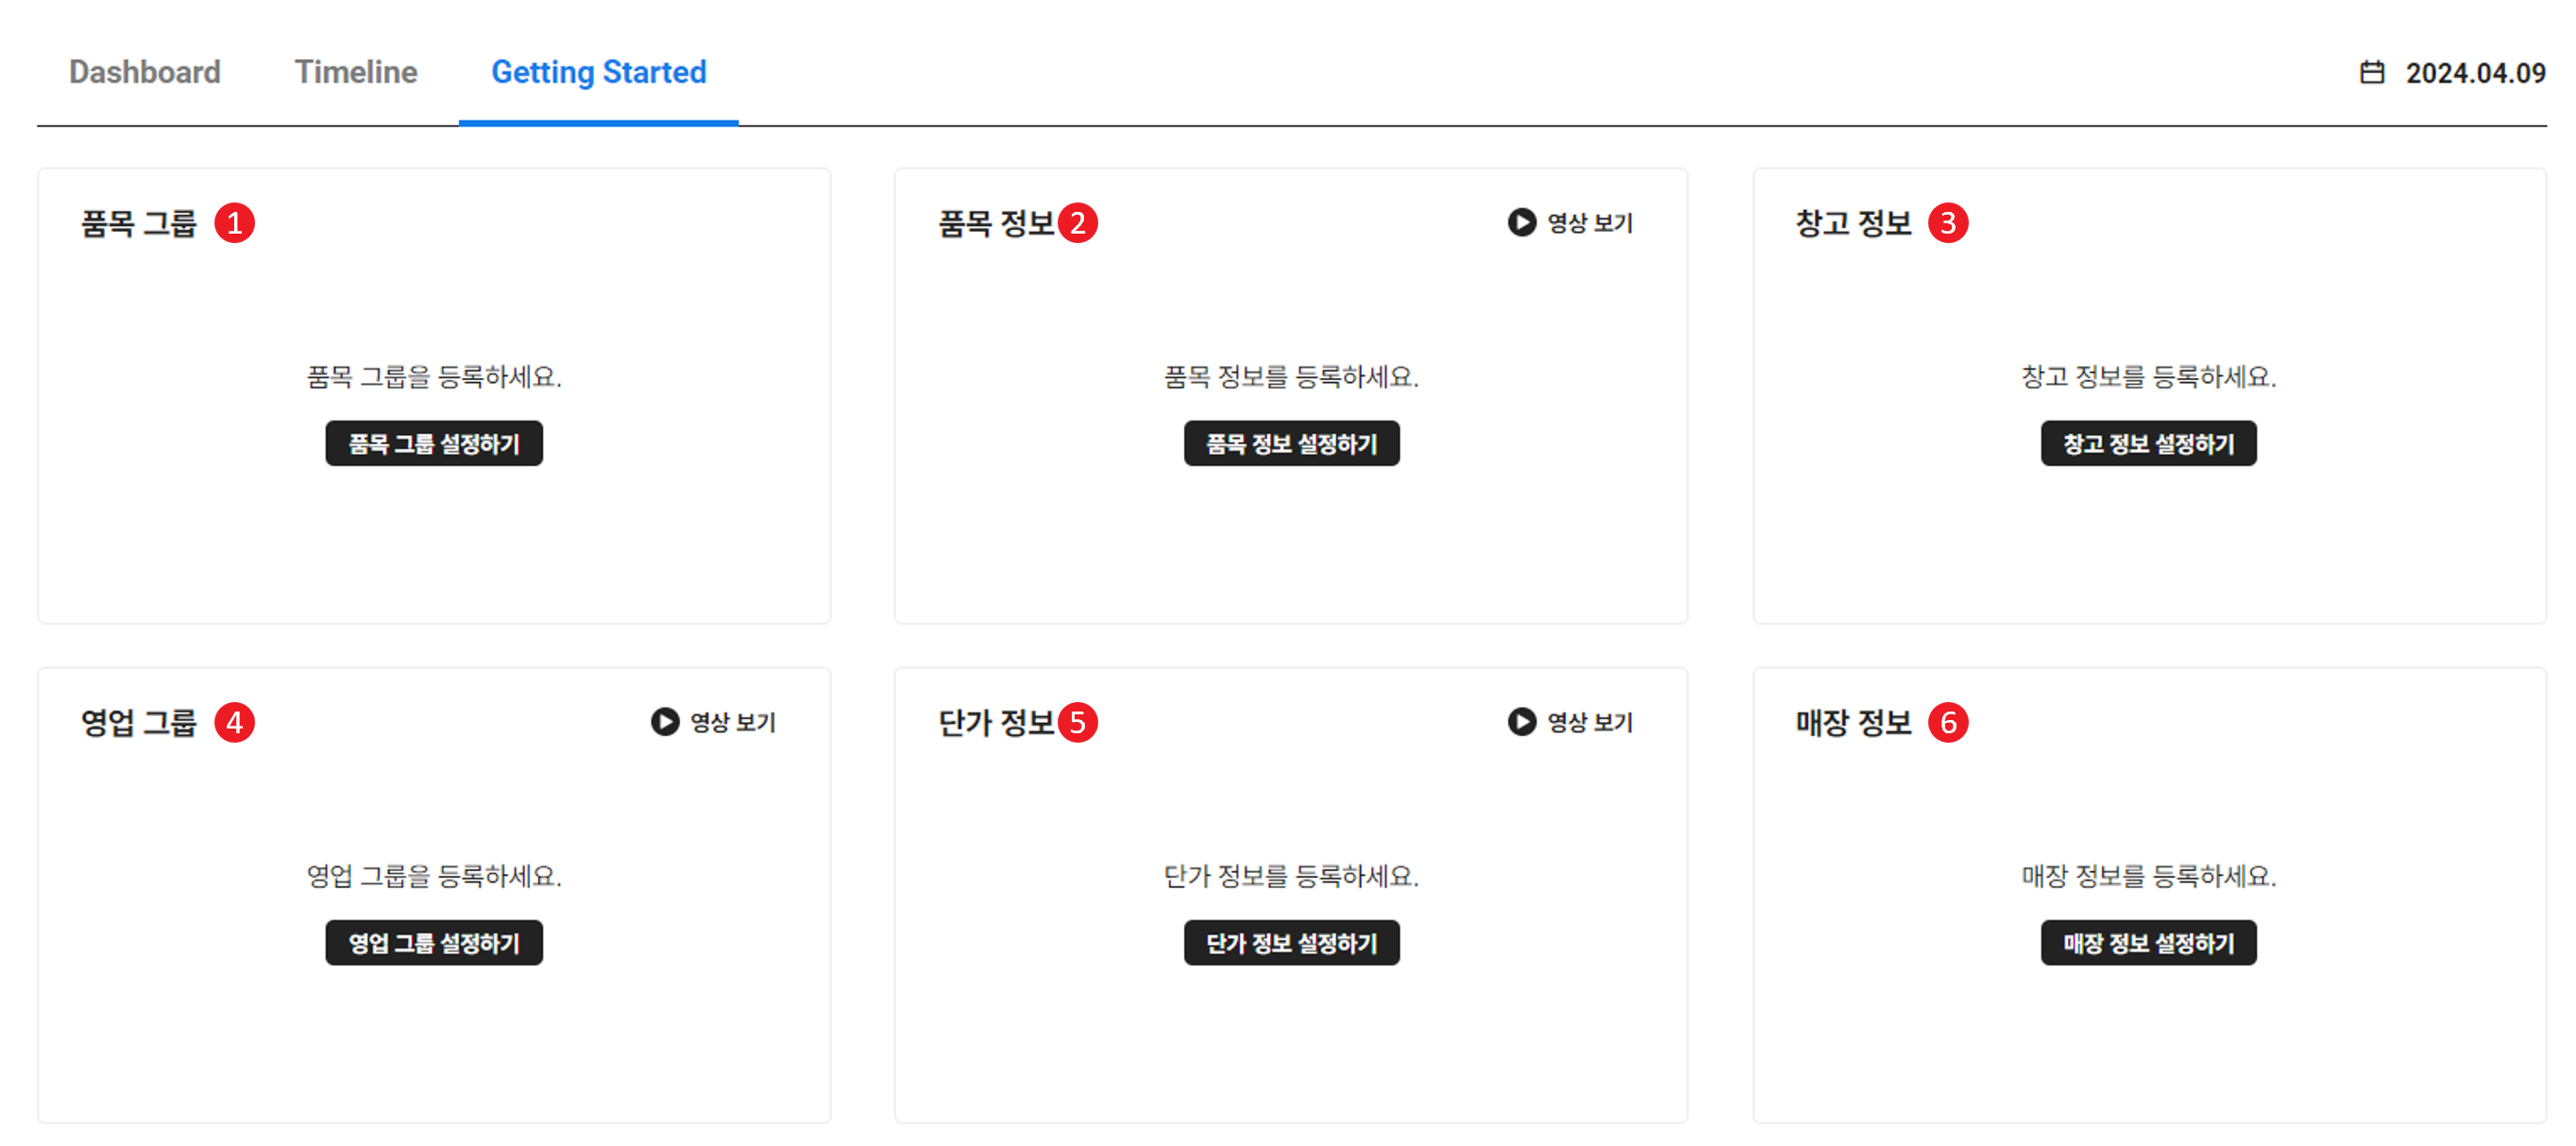Play the 품목 정보 video icon

[x=1521, y=222]
